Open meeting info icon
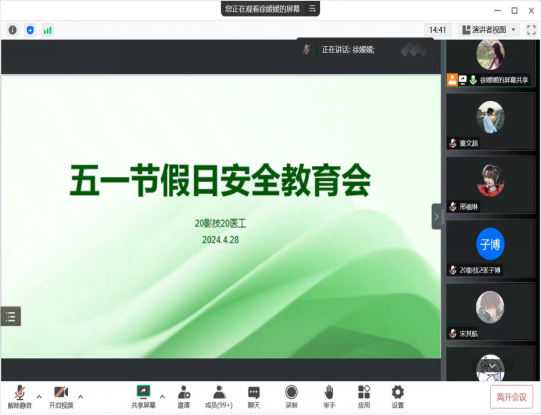The height and width of the screenshot is (415, 541). pos(12,30)
